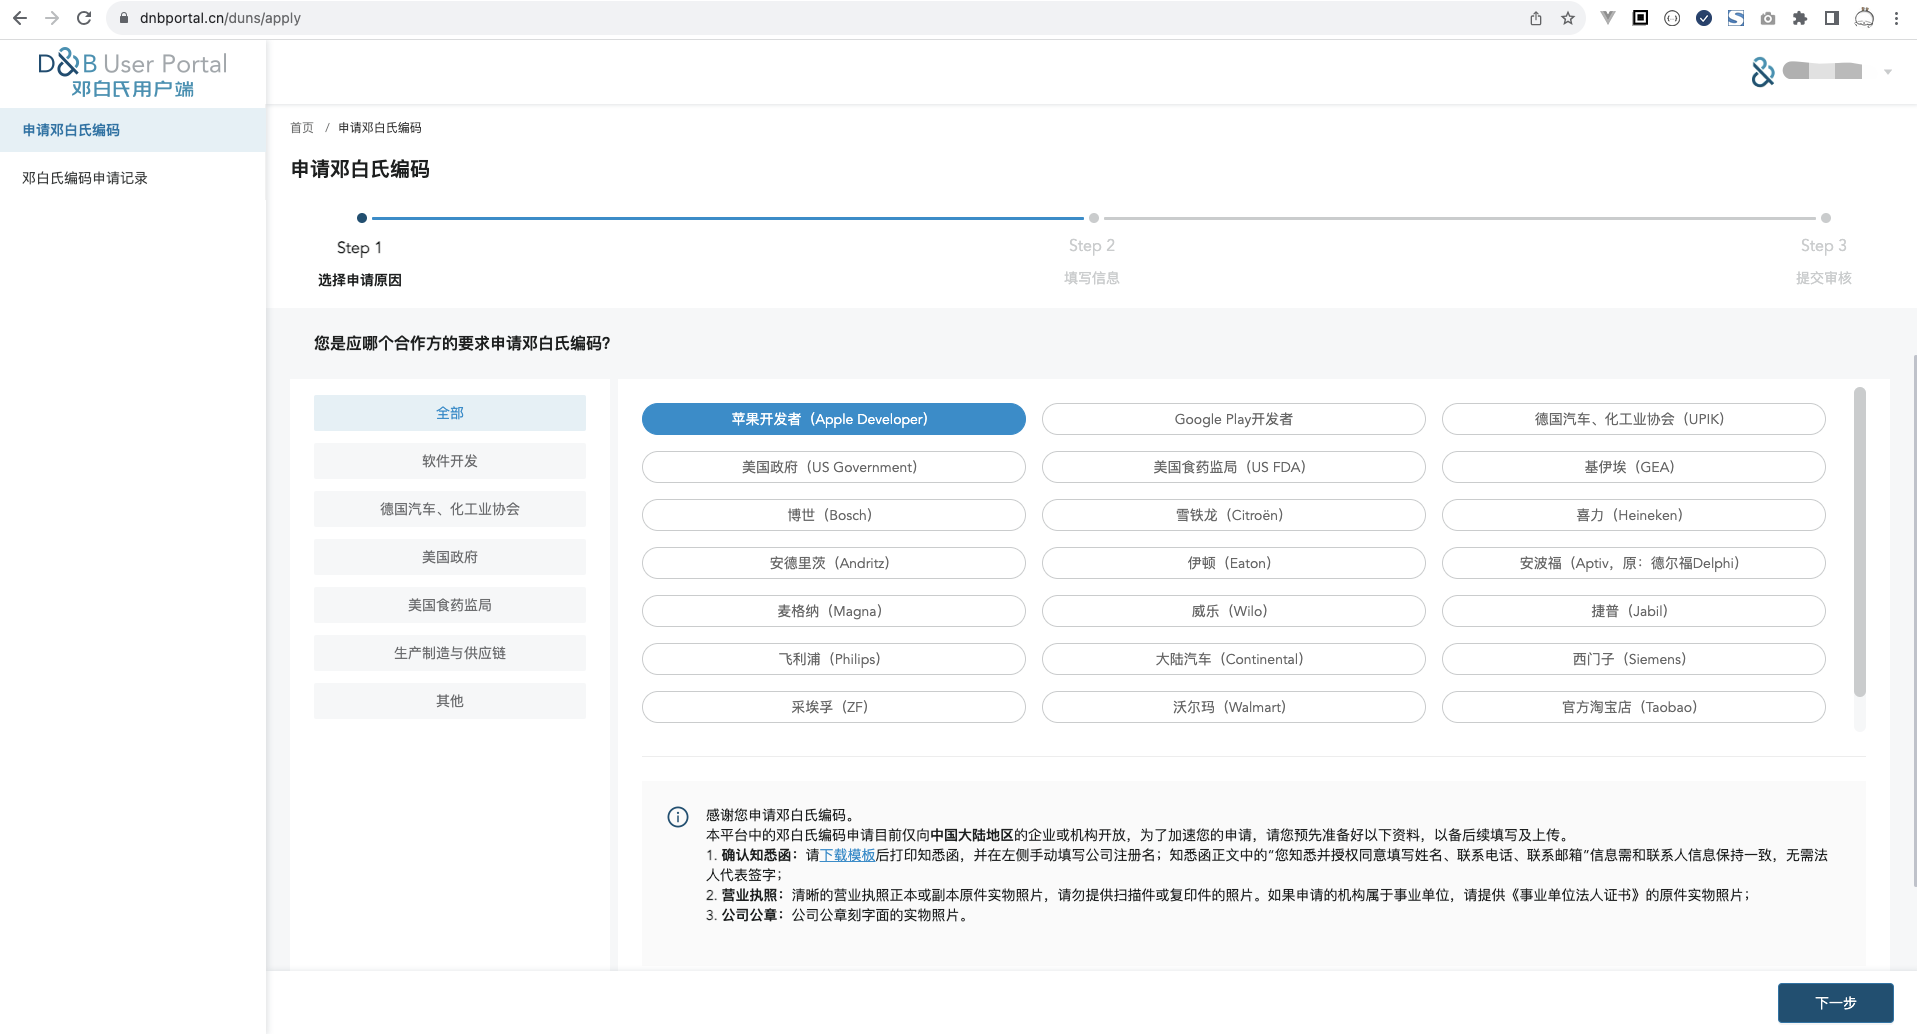Choose 德国汽车、化工业协会 (UPIK) option

pyautogui.click(x=1634, y=419)
